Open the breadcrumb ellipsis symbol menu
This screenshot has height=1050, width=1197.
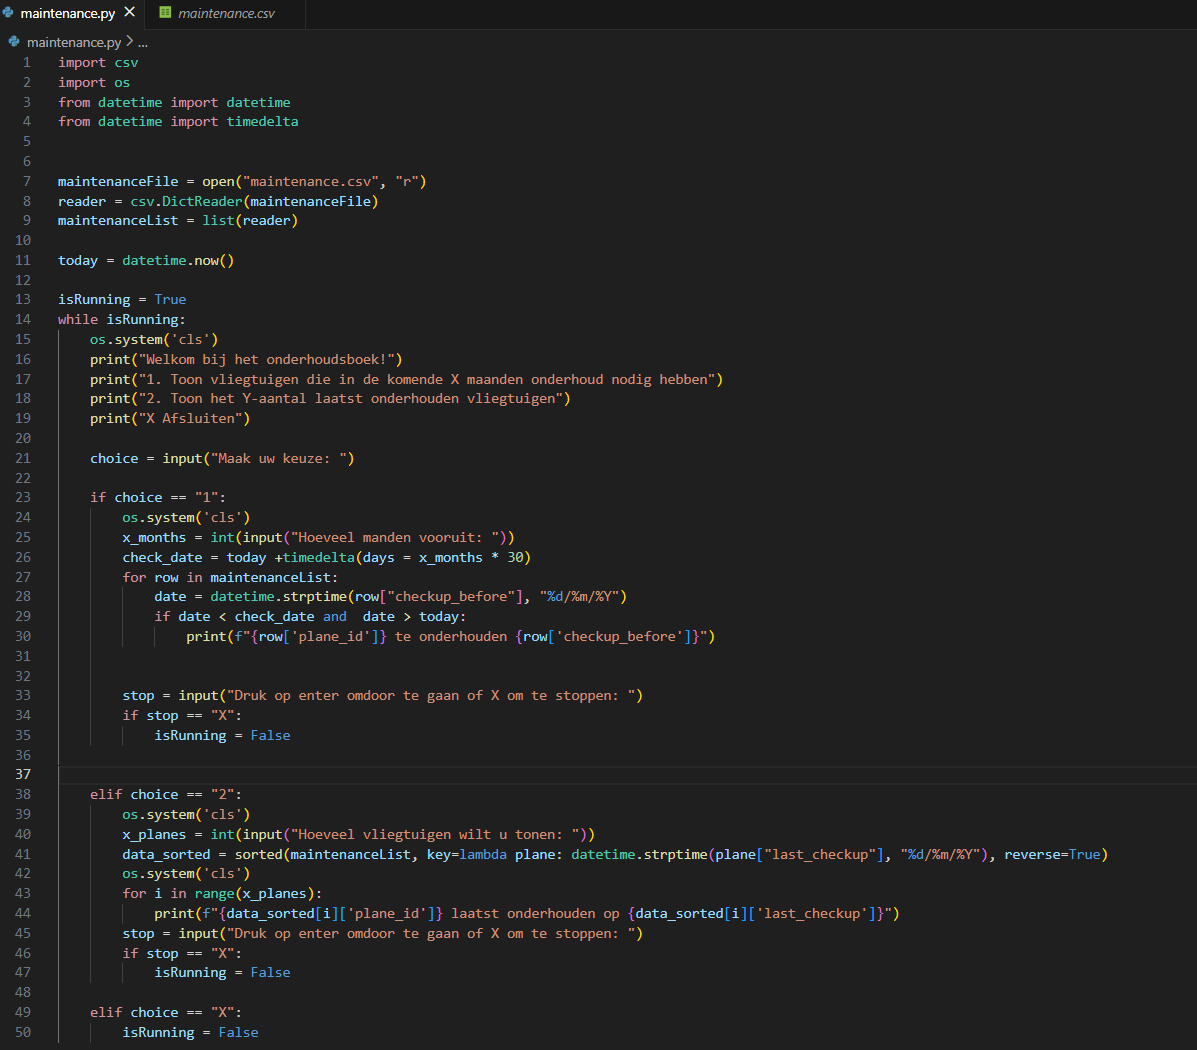(x=143, y=42)
